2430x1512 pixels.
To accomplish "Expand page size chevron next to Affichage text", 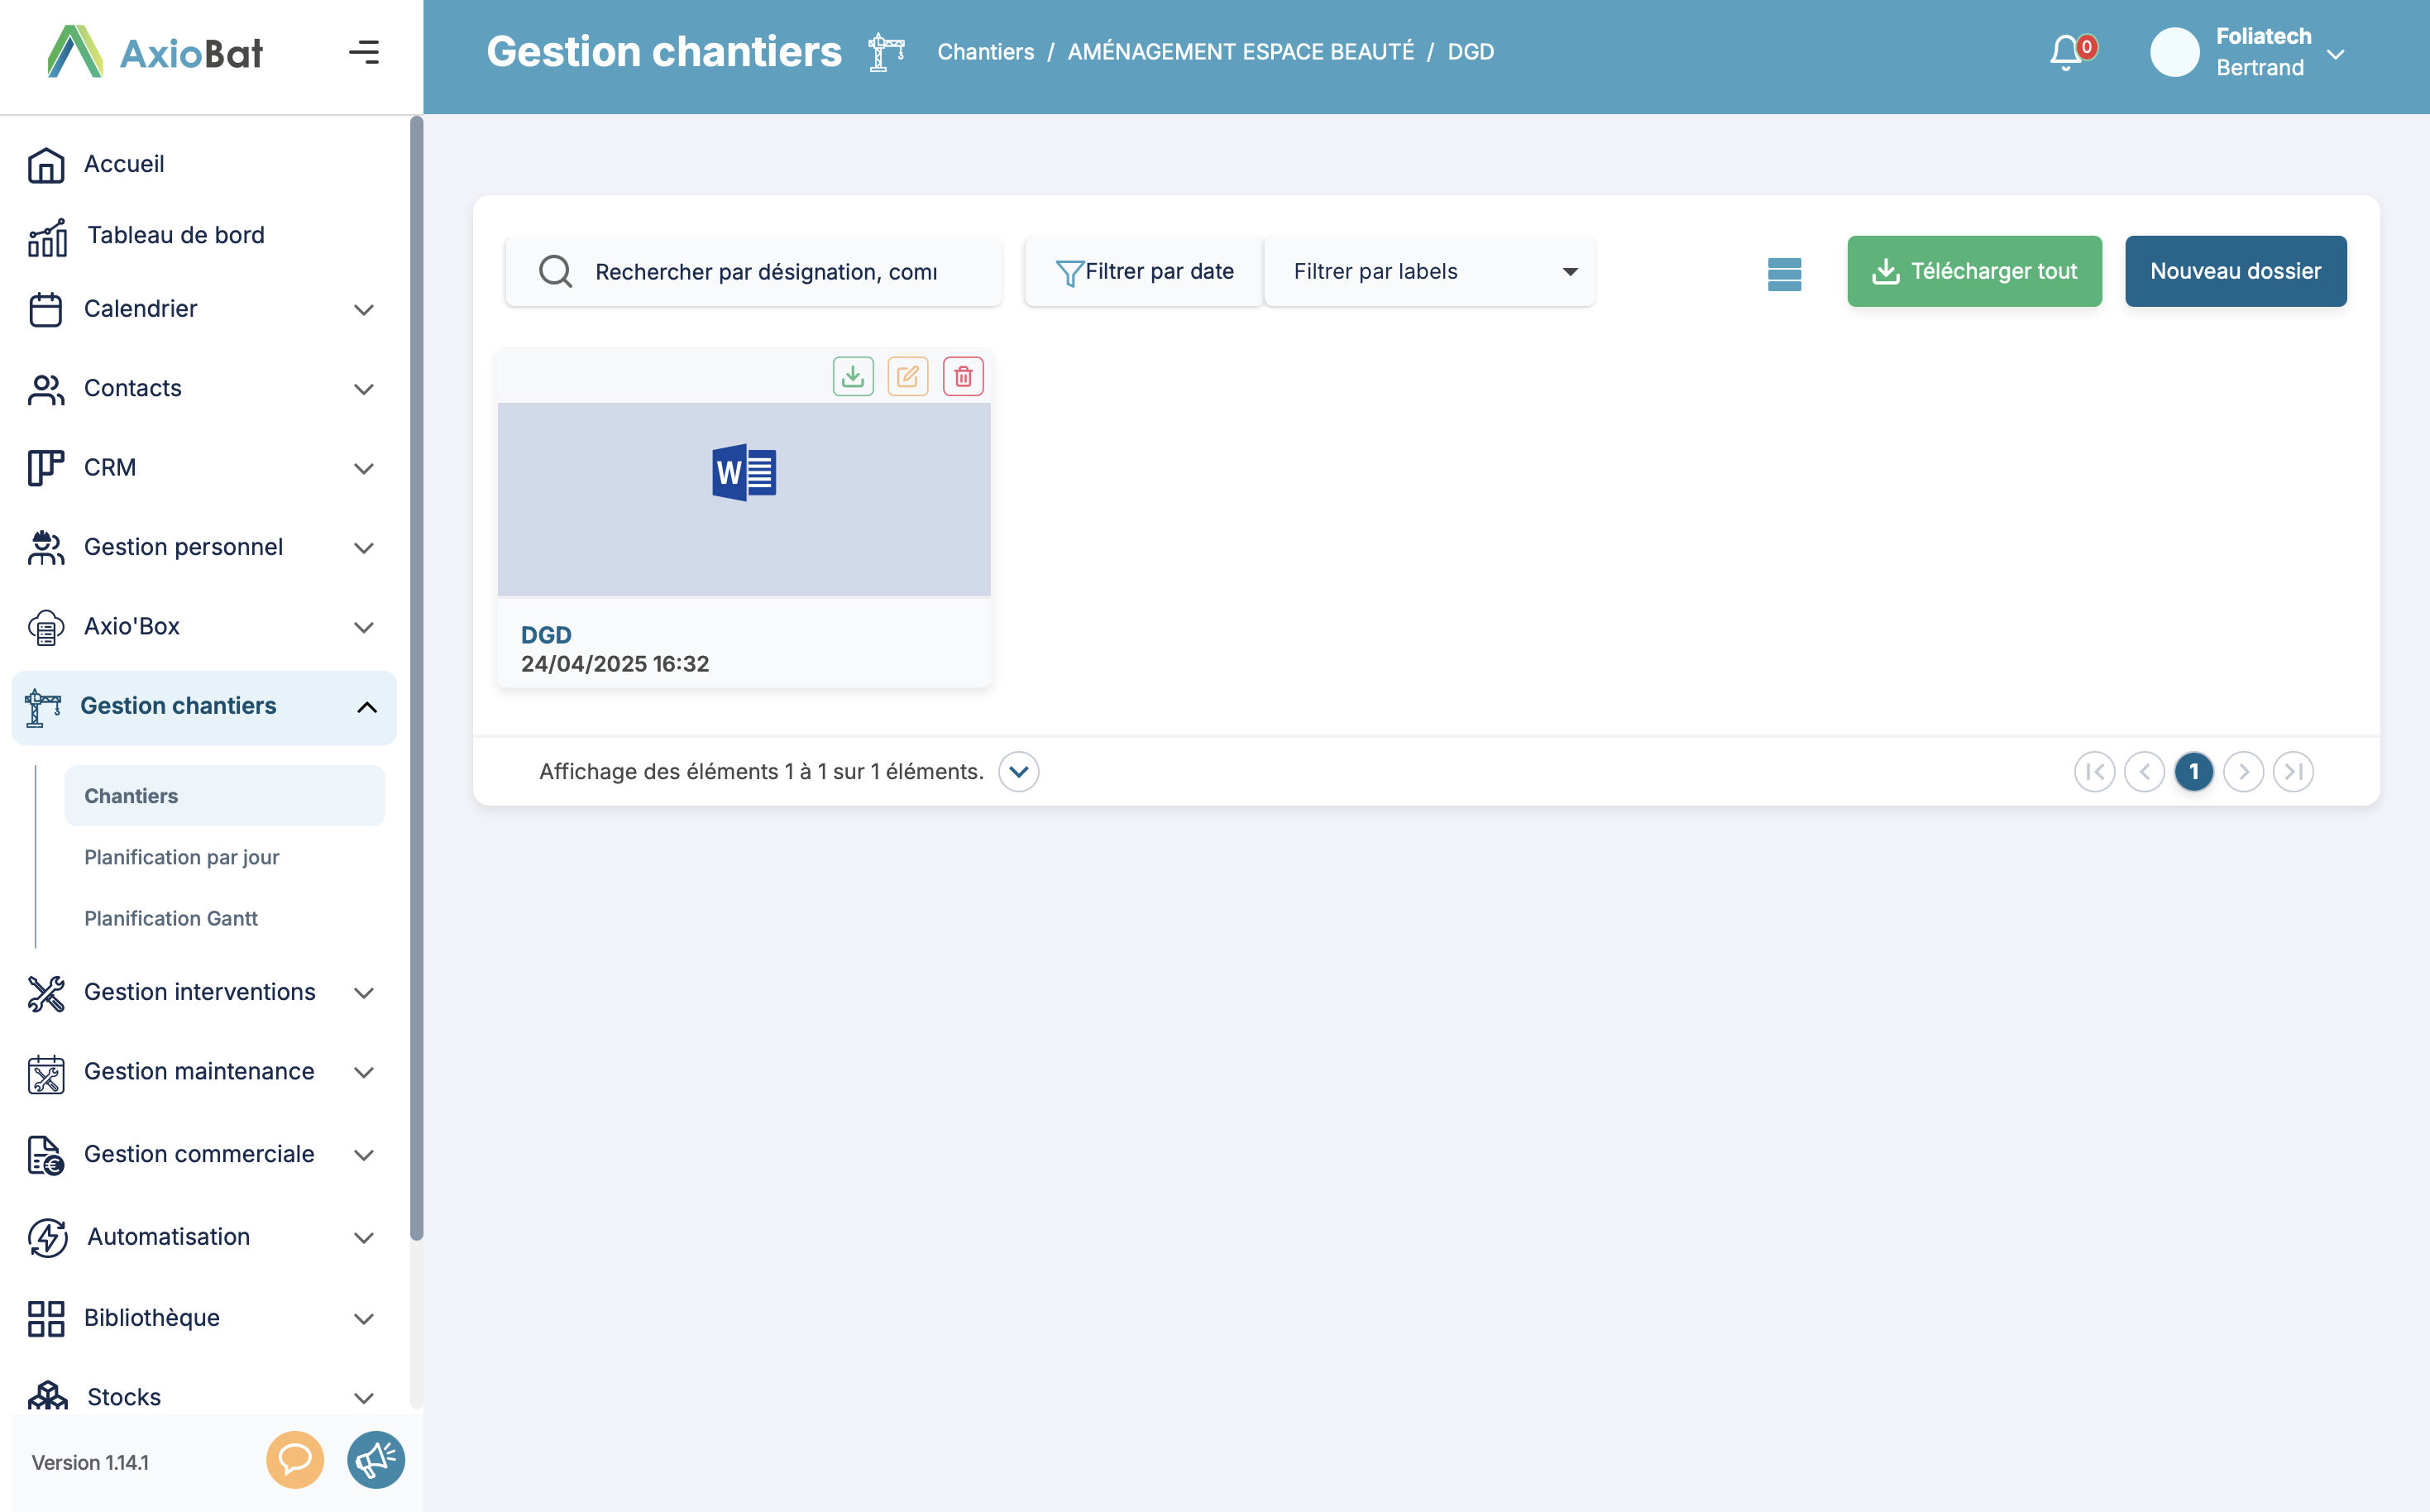I will pos(1018,771).
